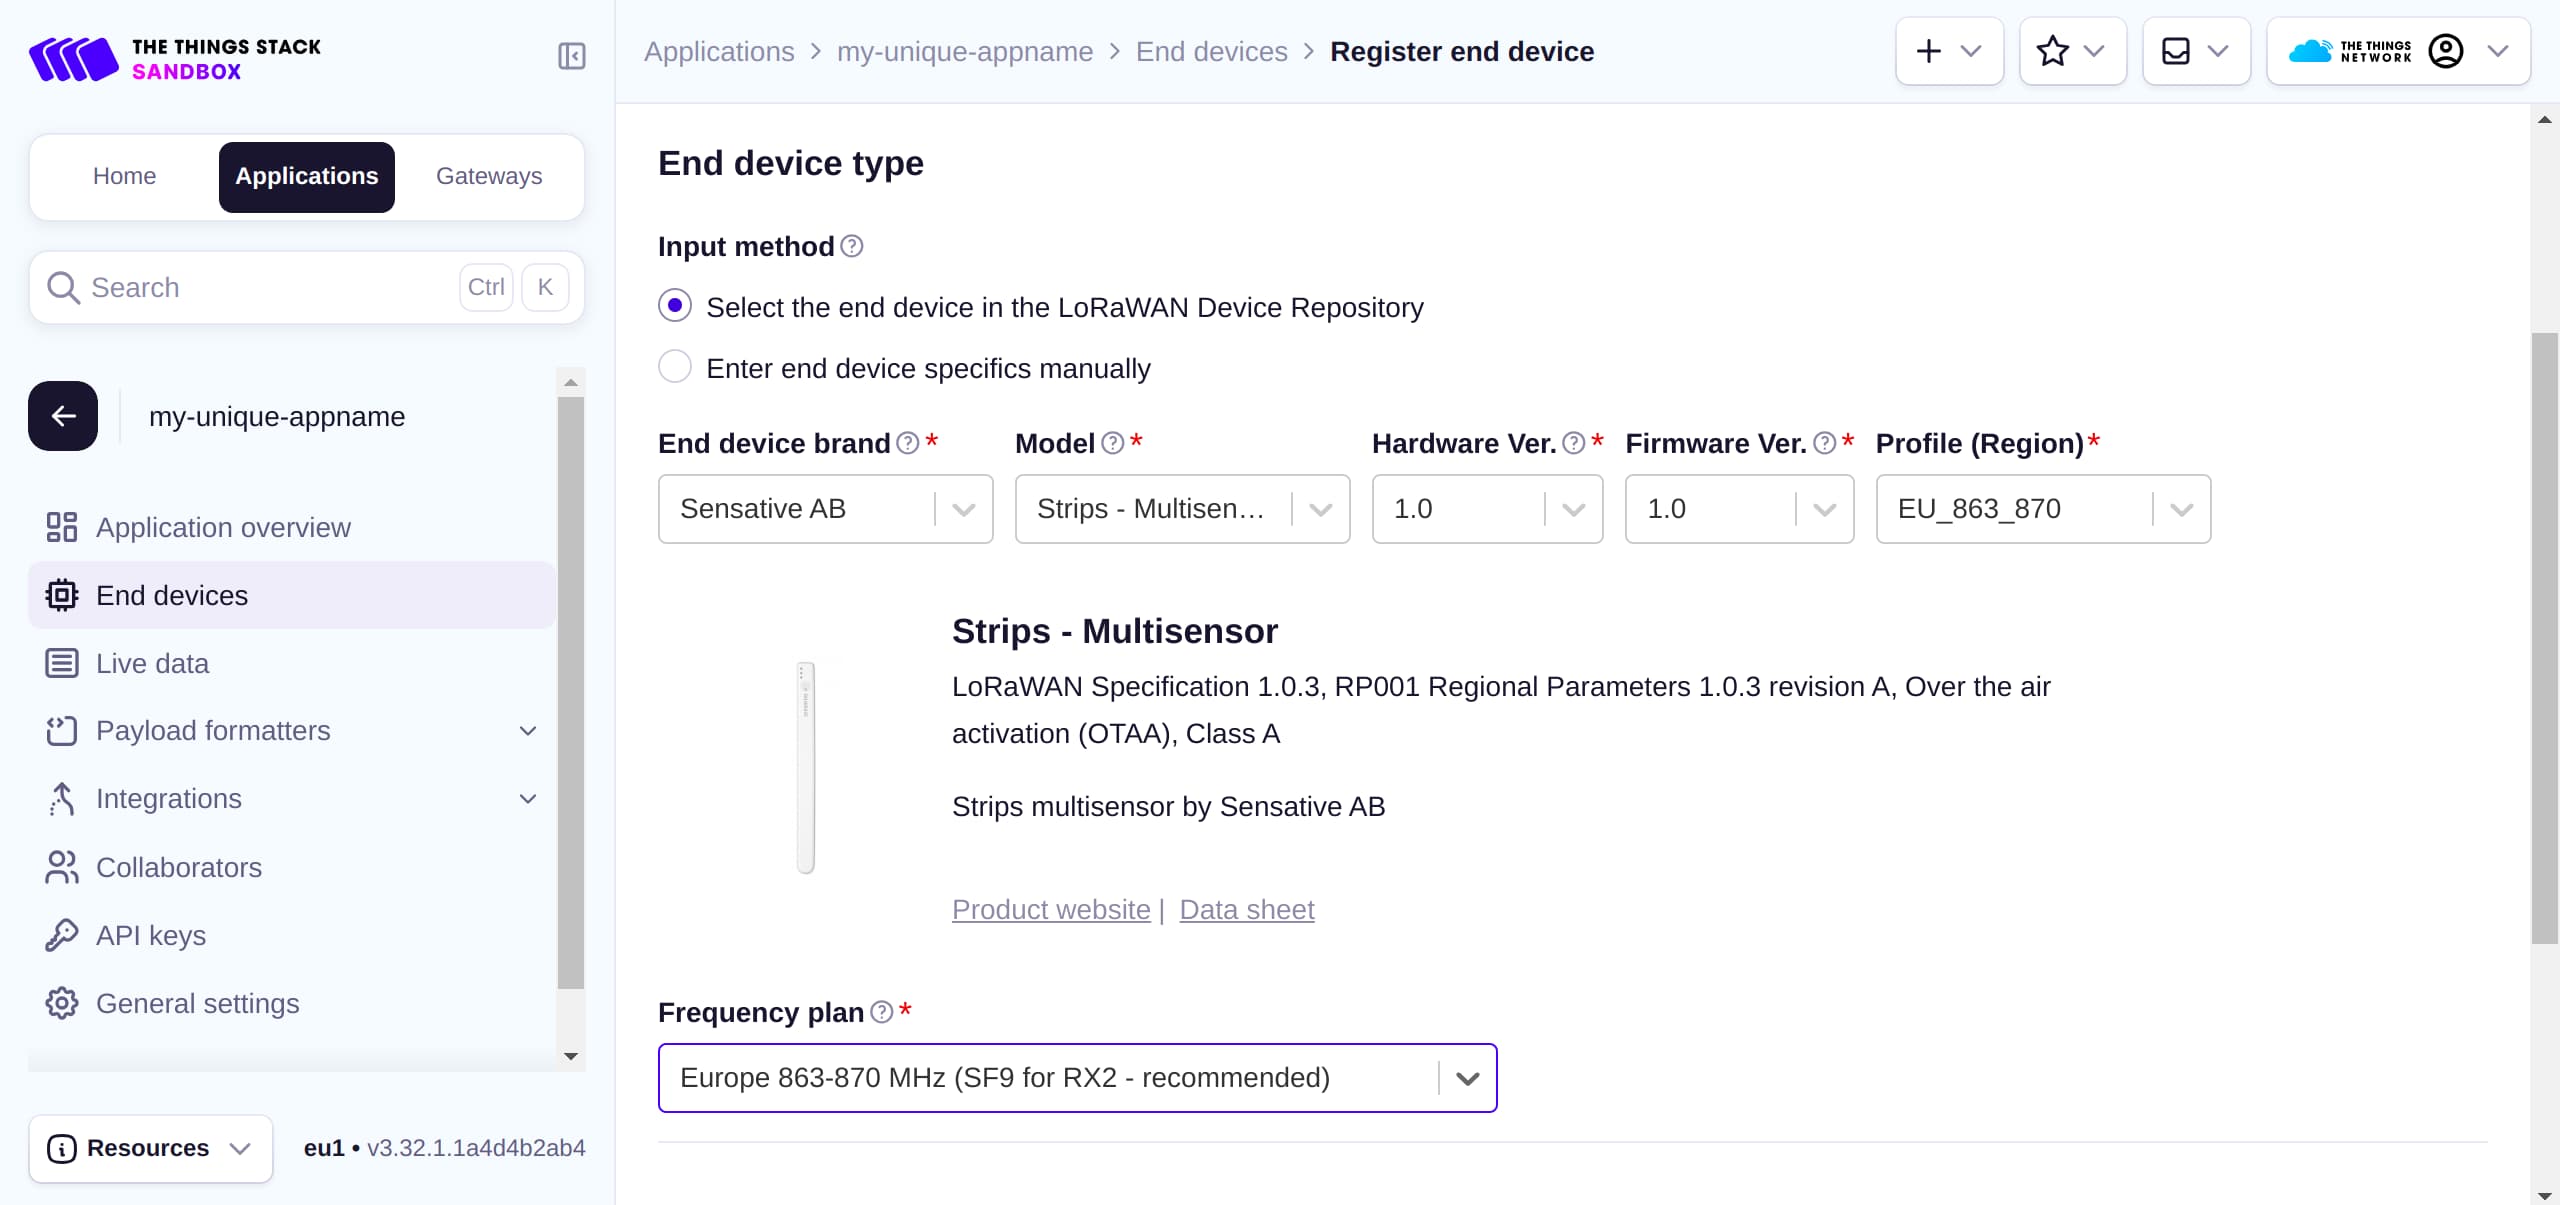Click the back arrow next to my-unique-appname
Screen dimensions: 2560x1205
point(62,415)
